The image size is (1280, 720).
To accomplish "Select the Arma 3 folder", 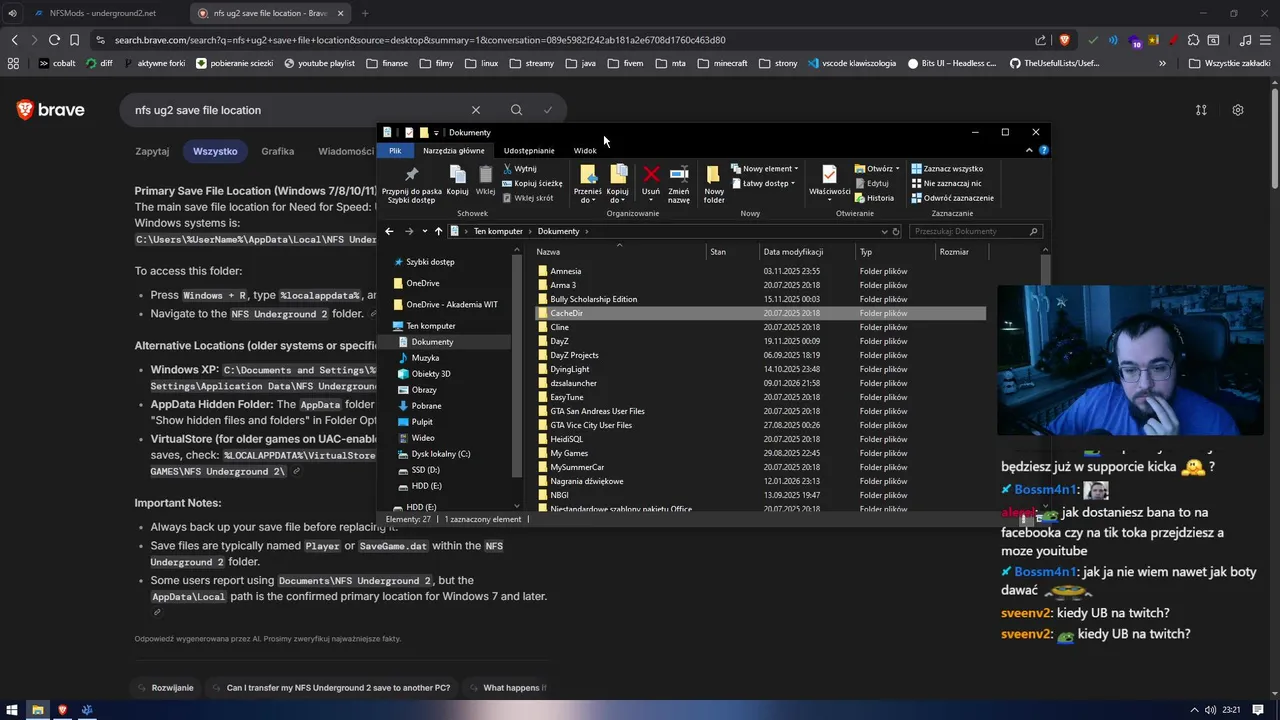I will pyautogui.click(x=563, y=285).
